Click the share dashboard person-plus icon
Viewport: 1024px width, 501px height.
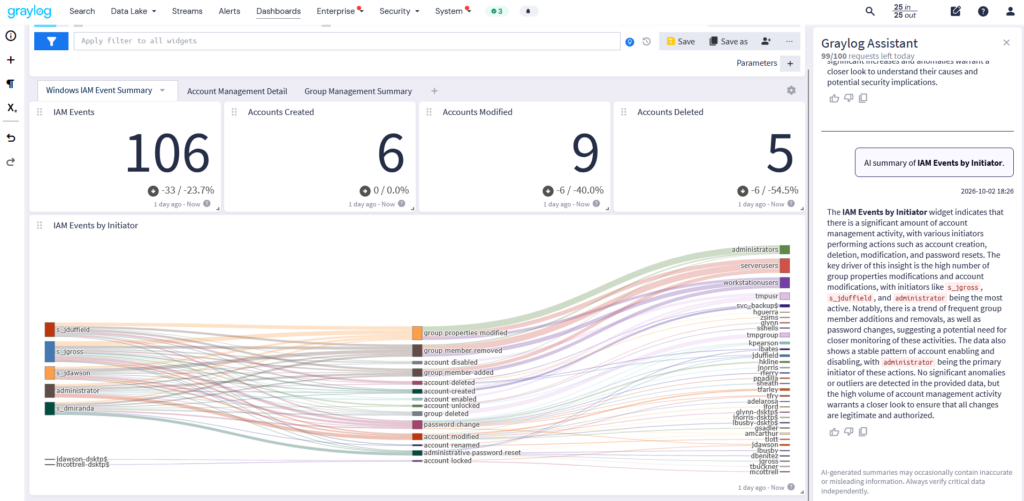click(766, 41)
